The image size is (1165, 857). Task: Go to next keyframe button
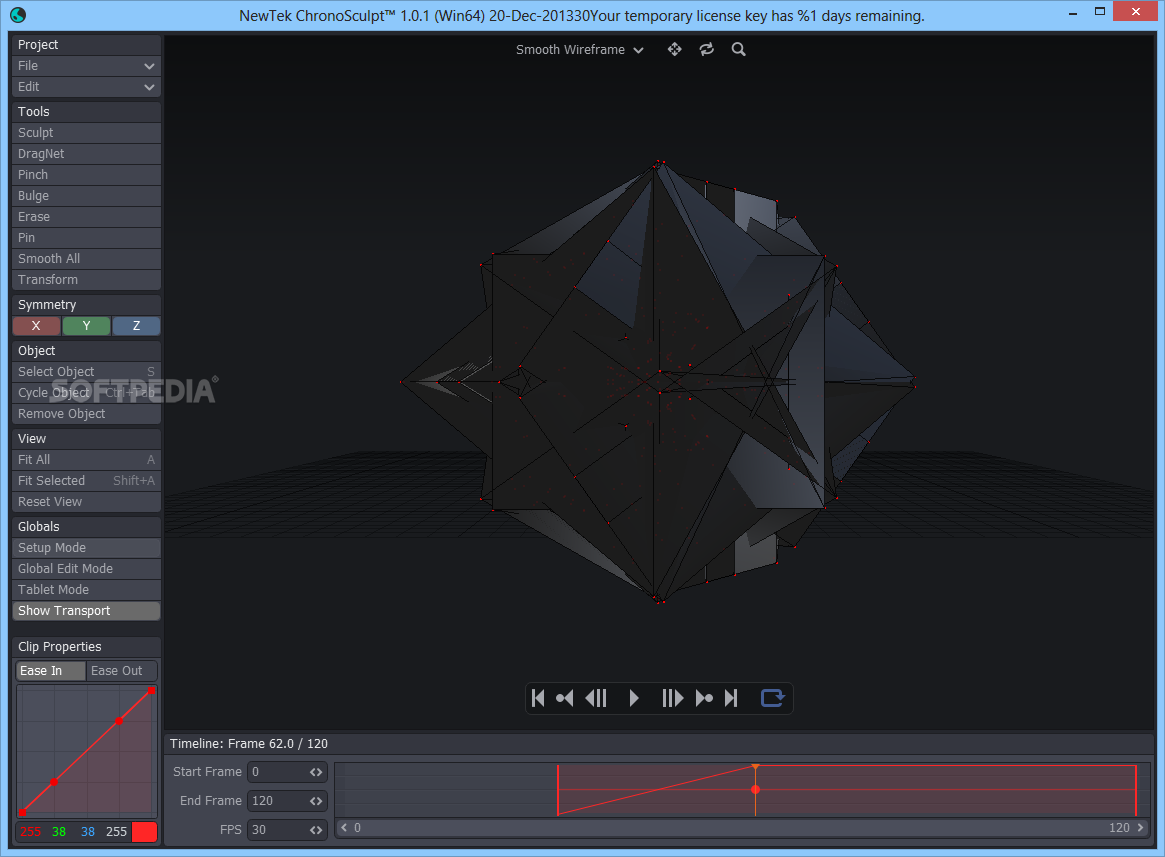point(704,698)
